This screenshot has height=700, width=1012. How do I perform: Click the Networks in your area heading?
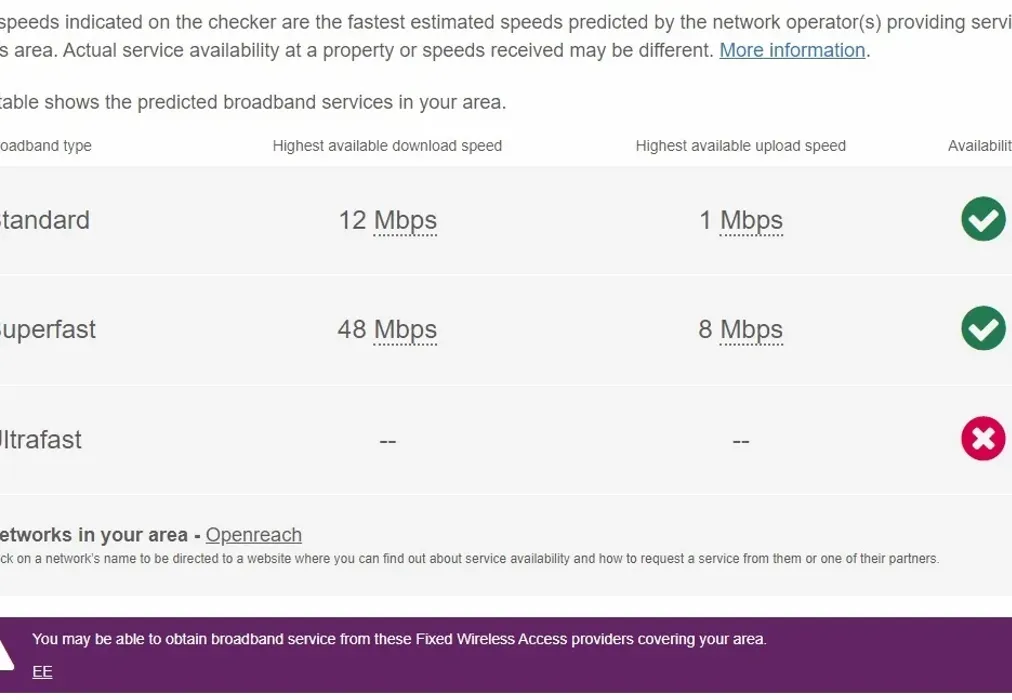pos(94,535)
